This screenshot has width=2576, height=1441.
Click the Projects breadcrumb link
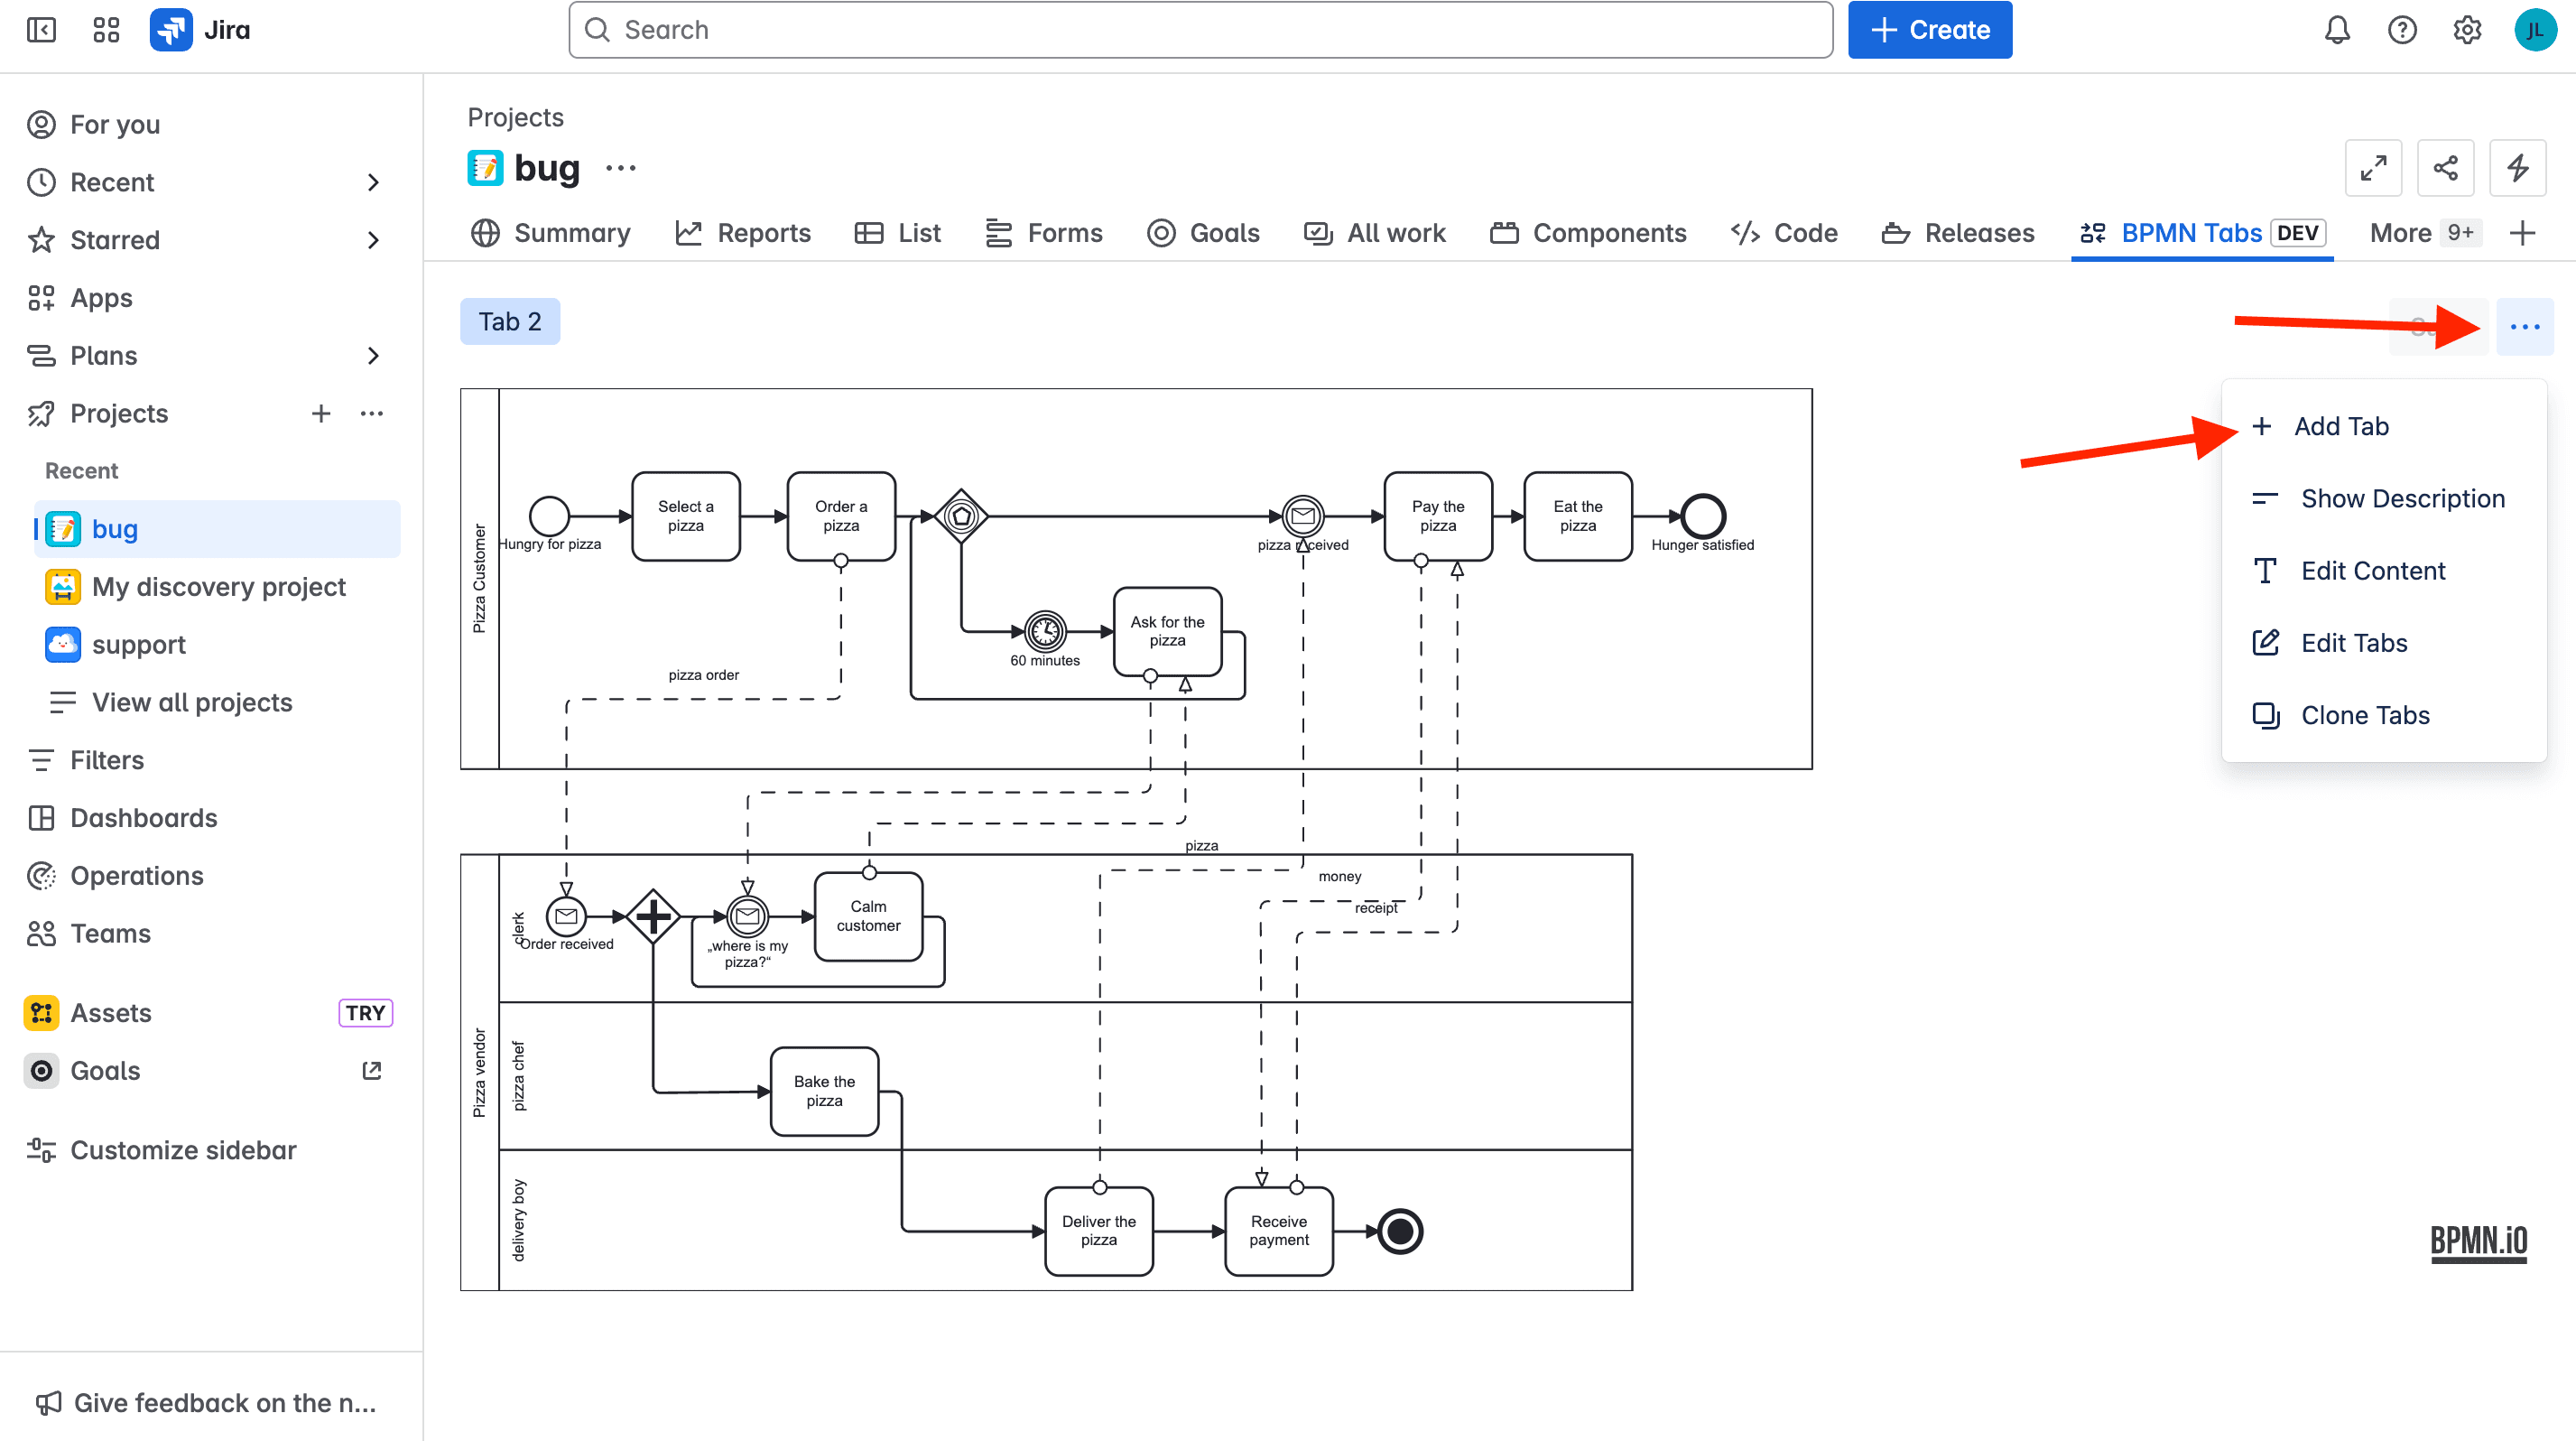(x=515, y=117)
